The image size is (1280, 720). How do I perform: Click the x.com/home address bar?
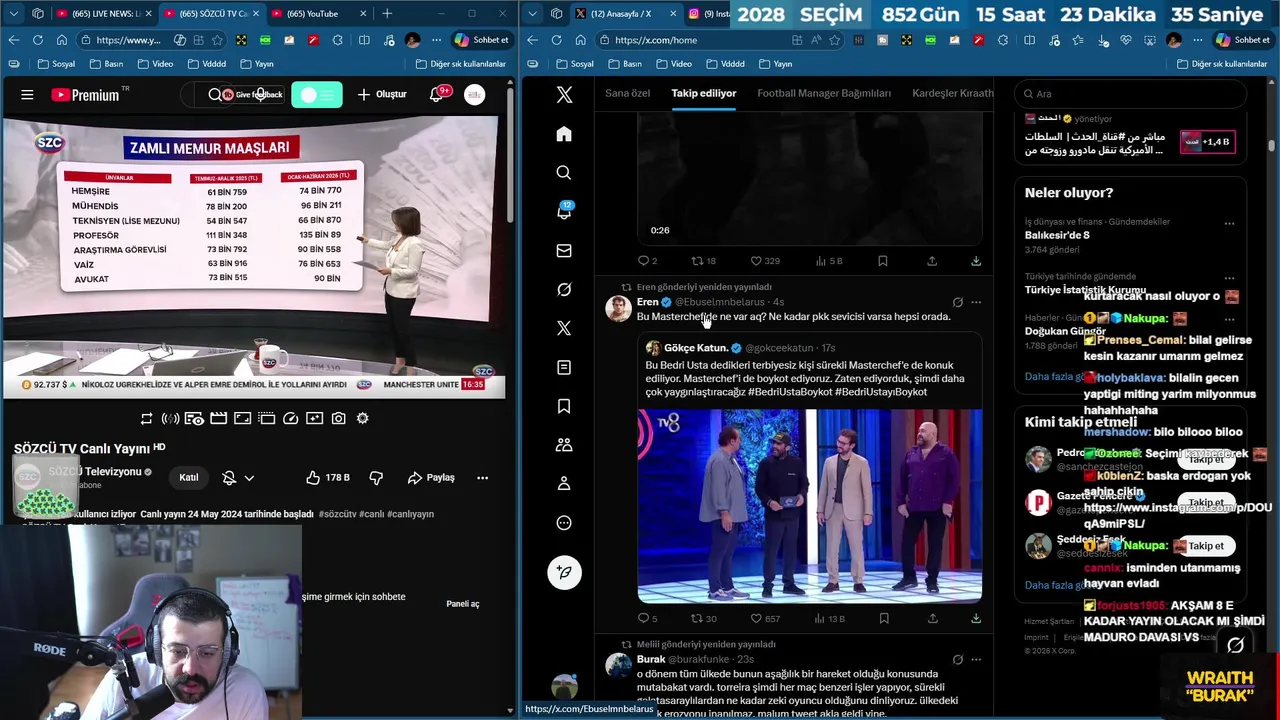point(690,40)
